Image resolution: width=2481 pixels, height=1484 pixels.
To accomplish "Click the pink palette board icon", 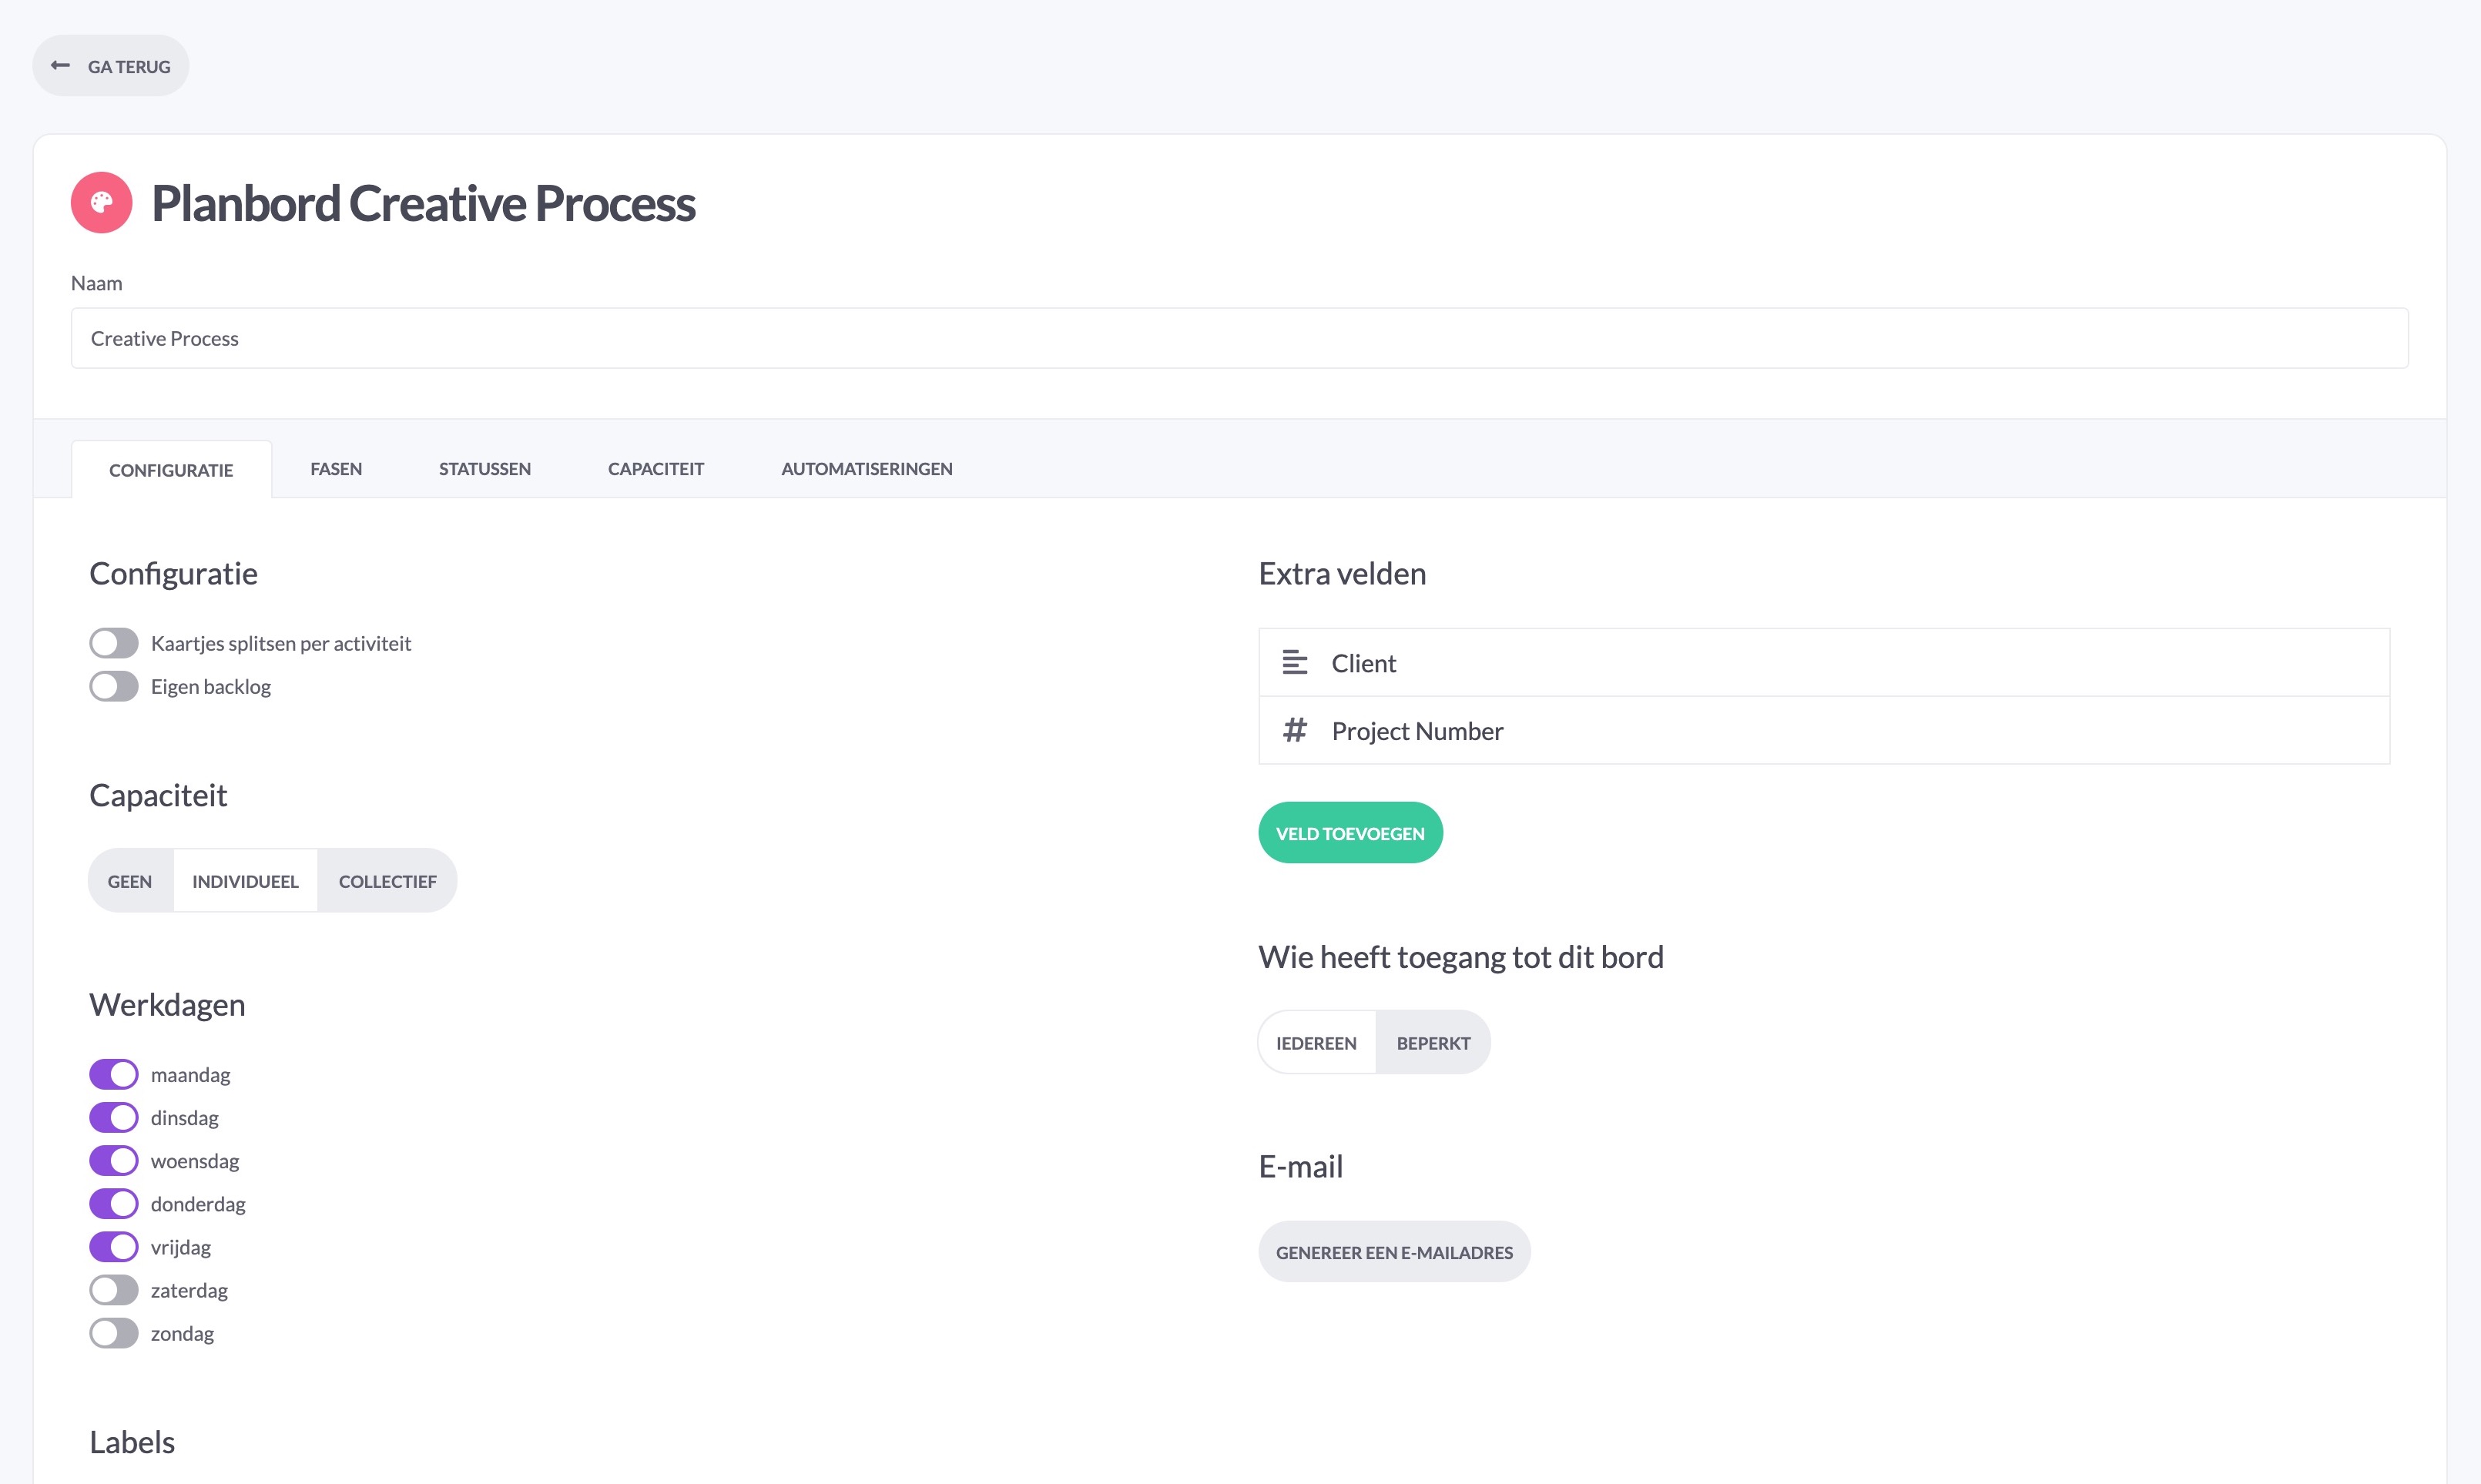I will [x=101, y=203].
